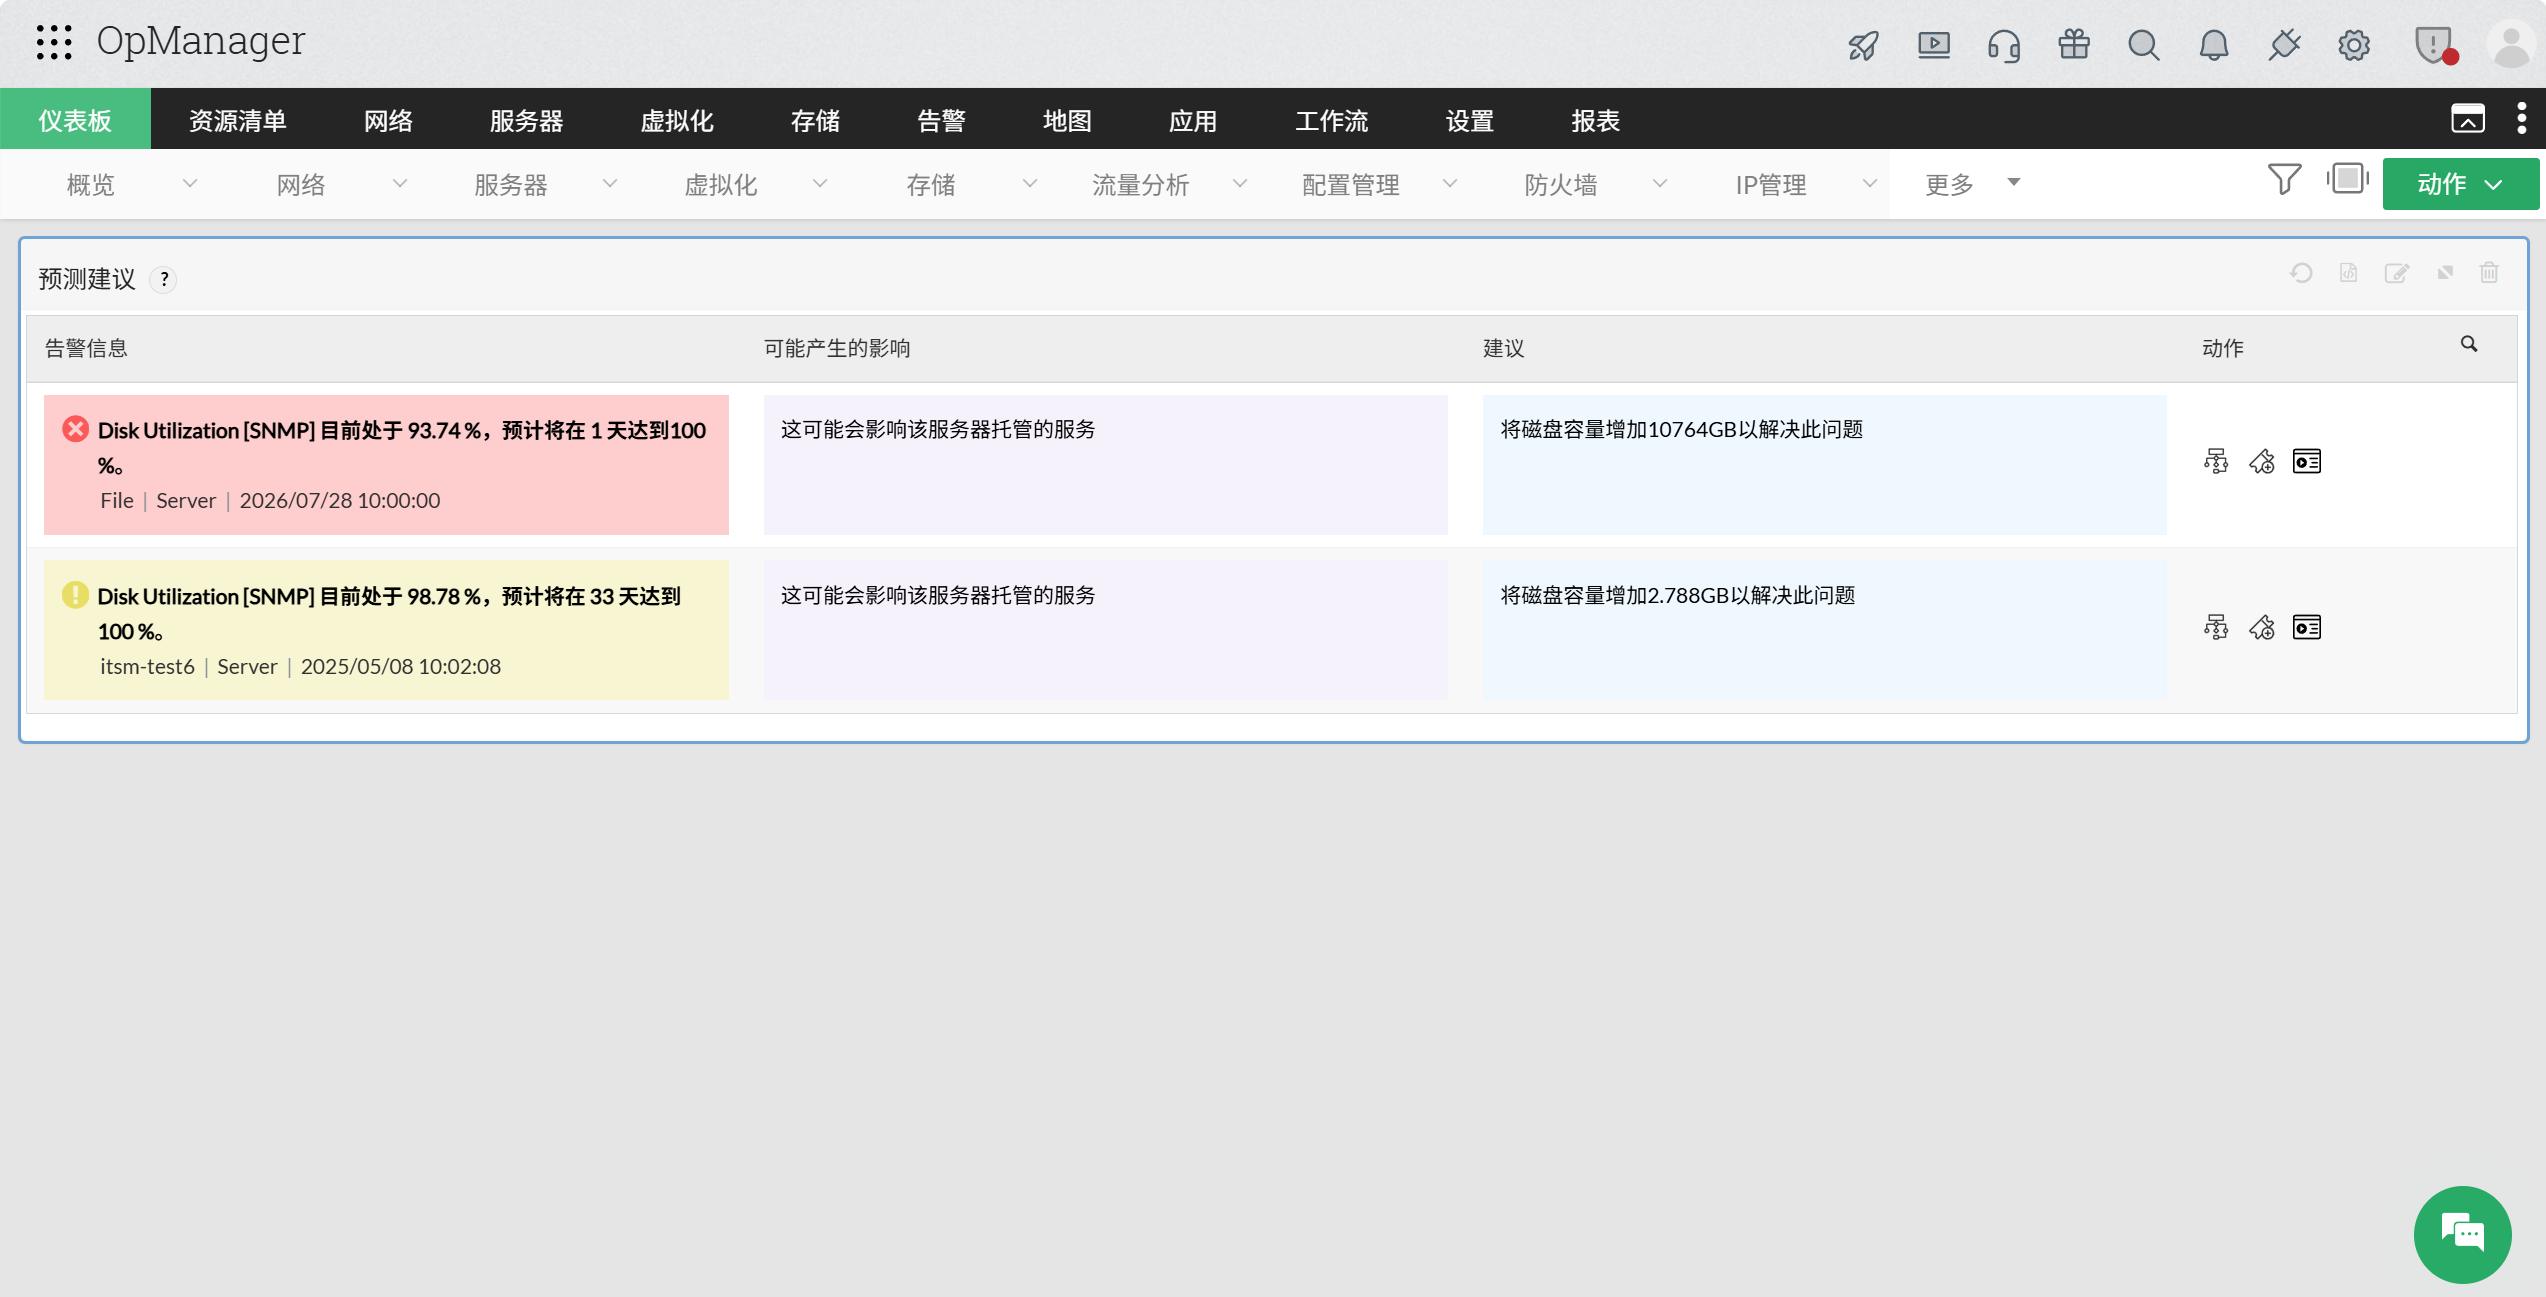Click the headset support icon
This screenshot has height=1297, width=2546.
coord(2004,45)
